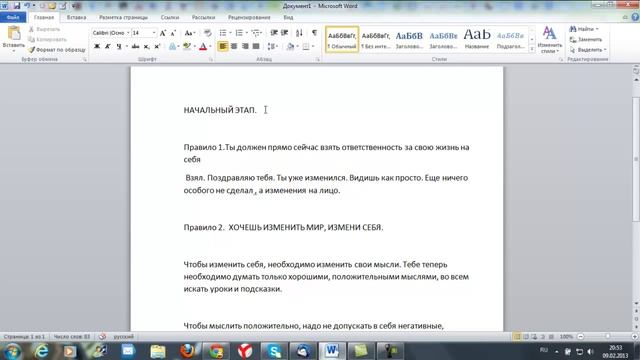Open the font color dropdown arrow
Screen dimensions: 640x360
(x=210, y=47)
